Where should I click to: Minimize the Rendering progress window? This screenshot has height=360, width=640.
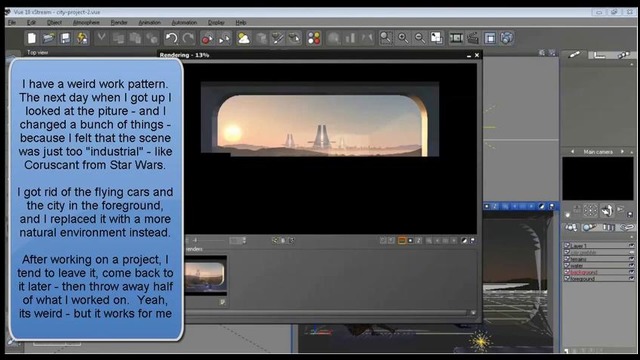pos(469,56)
